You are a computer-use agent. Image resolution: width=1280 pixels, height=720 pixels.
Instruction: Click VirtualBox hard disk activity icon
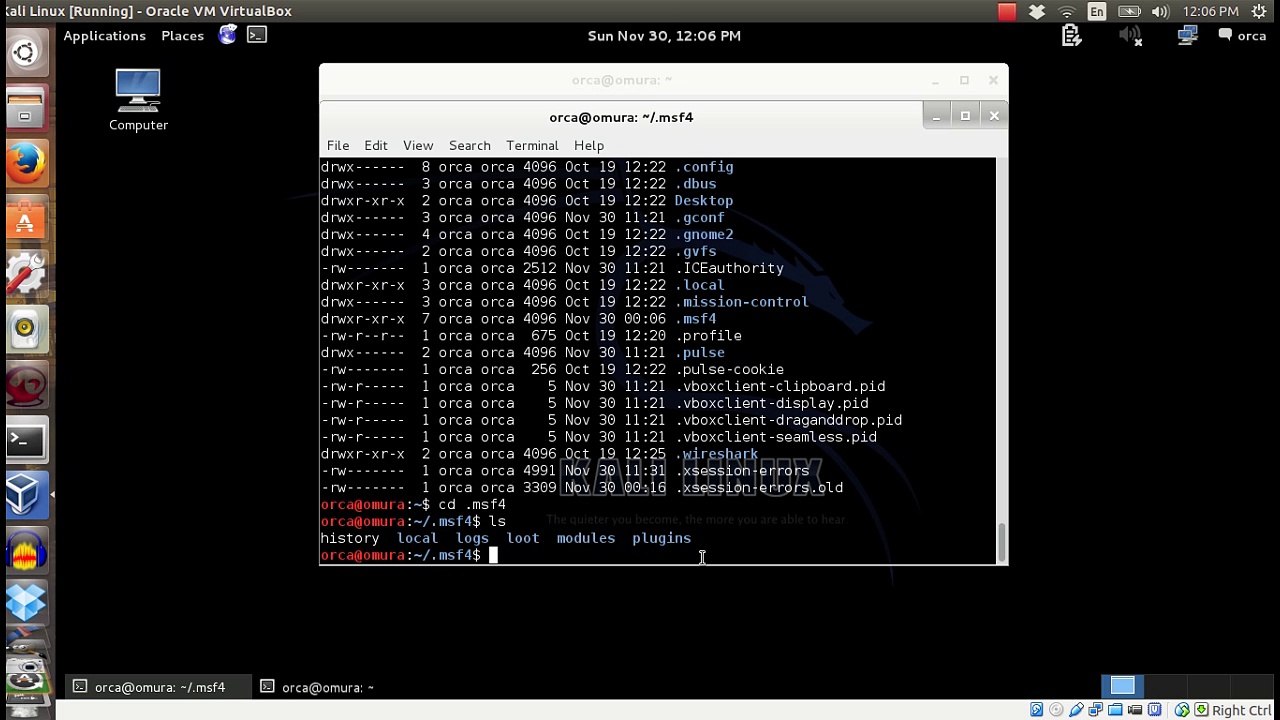pyautogui.click(x=1036, y=710)
